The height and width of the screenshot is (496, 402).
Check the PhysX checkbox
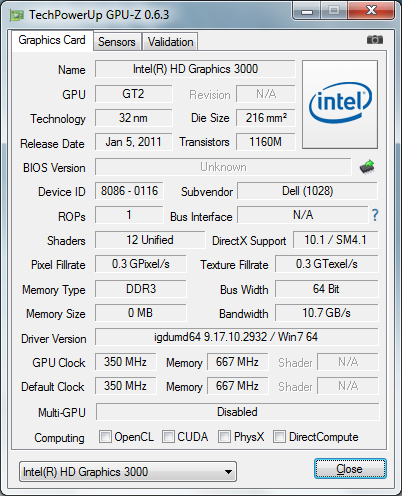pos(224,436)
